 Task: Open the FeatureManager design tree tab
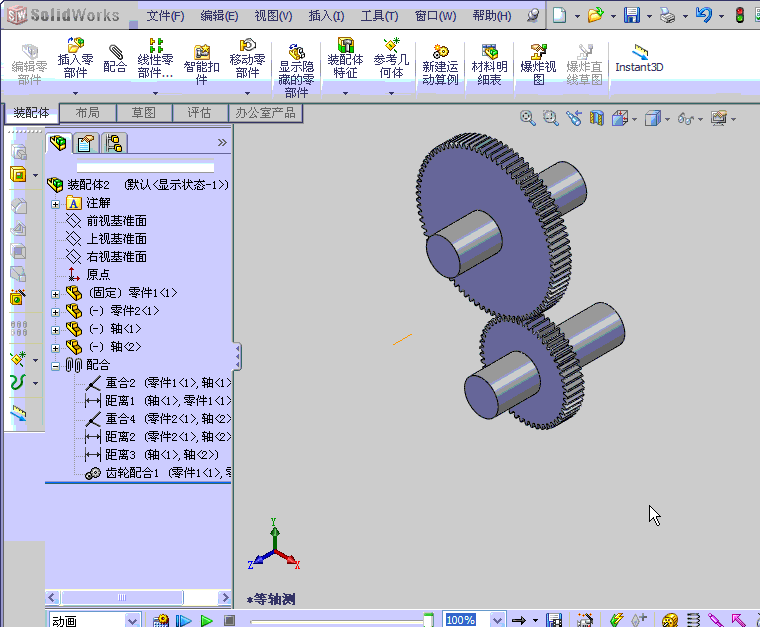point(59,142)
